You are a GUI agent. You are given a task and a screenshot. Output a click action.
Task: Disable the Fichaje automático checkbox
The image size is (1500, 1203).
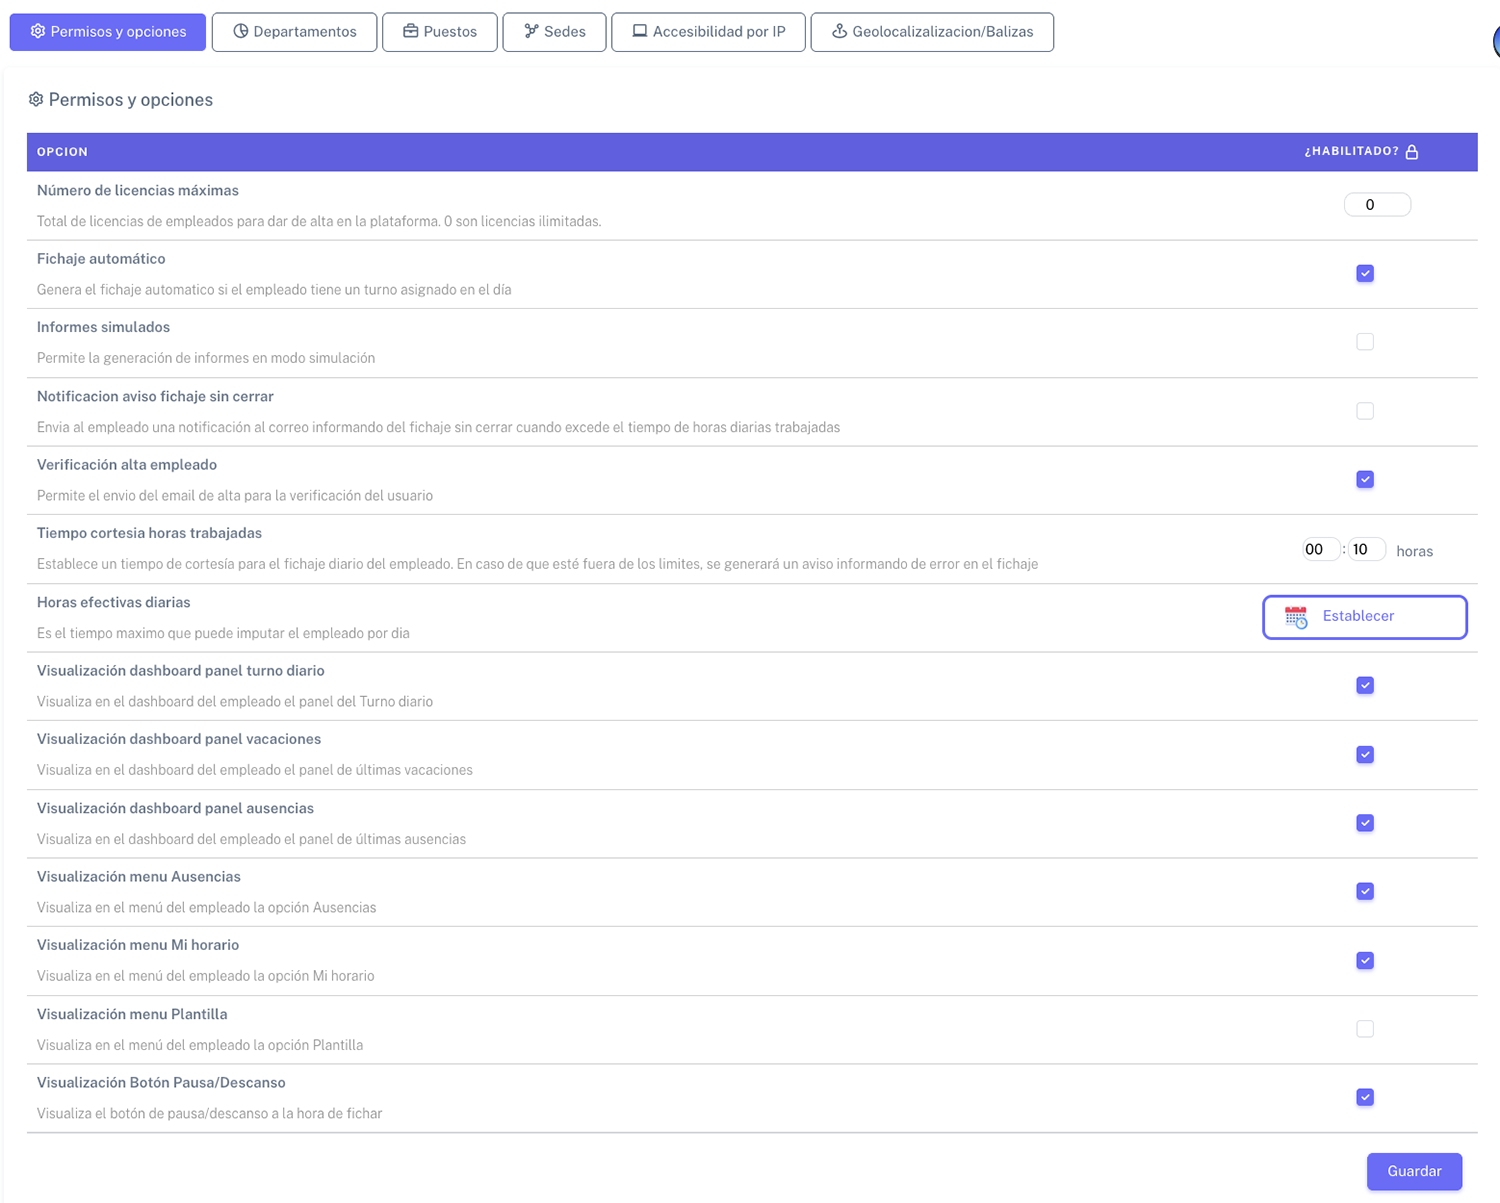point(1365,274)
